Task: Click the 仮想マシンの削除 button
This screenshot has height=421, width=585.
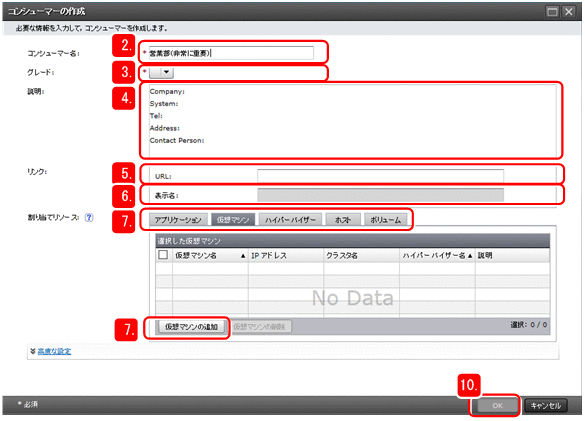Action: coord(260,327)
